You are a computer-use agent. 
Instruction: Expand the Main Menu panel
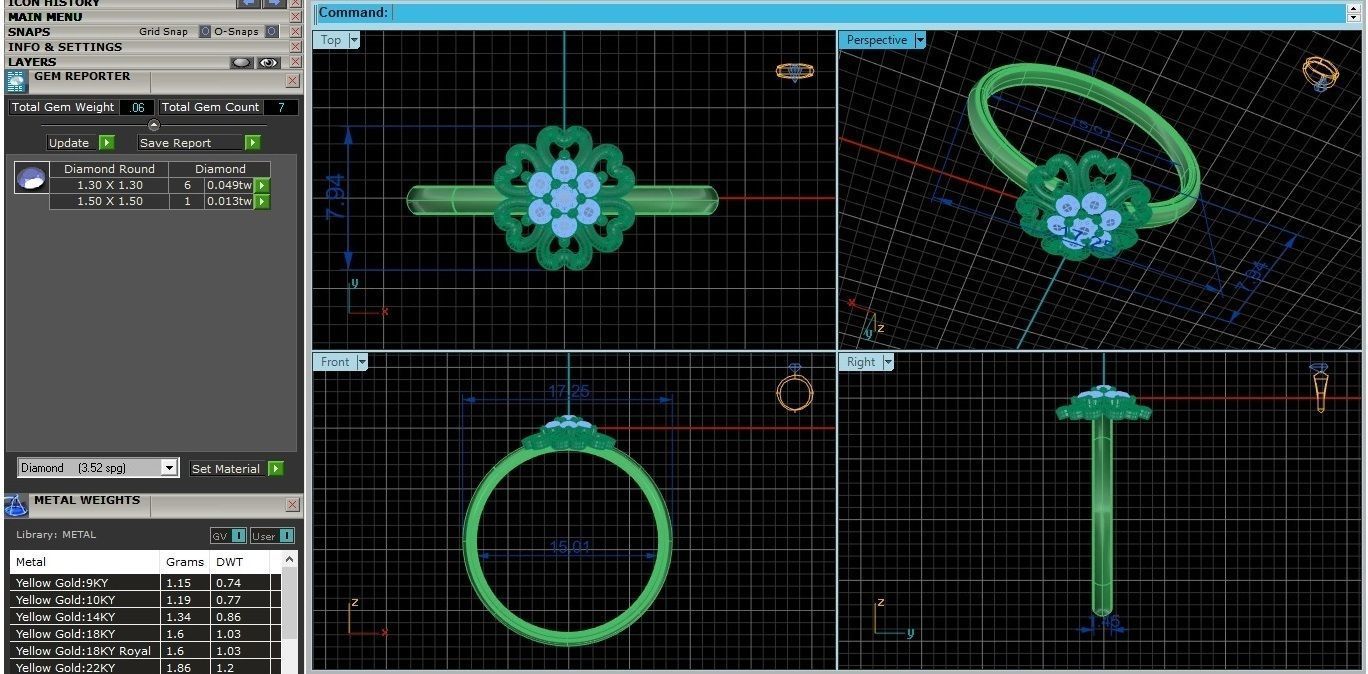pos(46,17)
